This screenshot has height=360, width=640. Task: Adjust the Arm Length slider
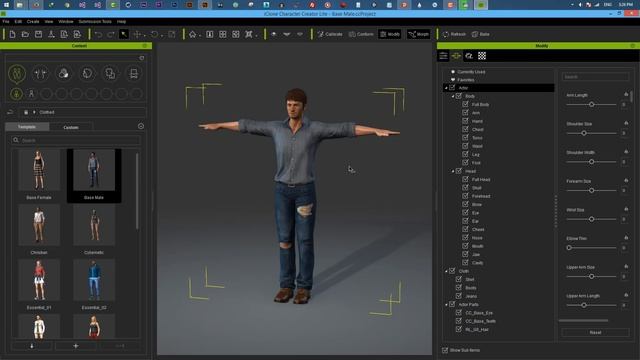click(591, 104)
